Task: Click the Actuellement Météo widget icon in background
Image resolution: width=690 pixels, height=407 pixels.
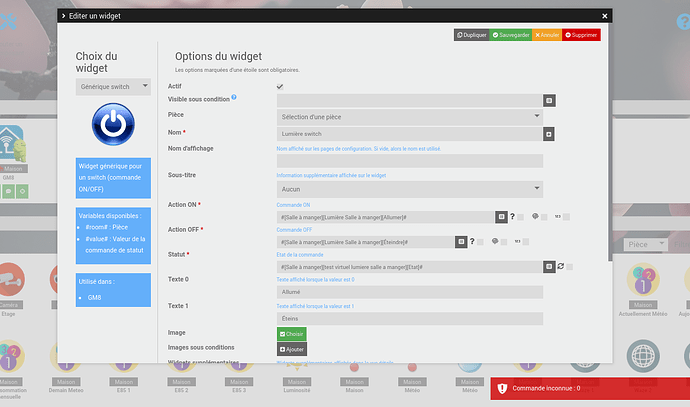Action: (x=643, y=279)
